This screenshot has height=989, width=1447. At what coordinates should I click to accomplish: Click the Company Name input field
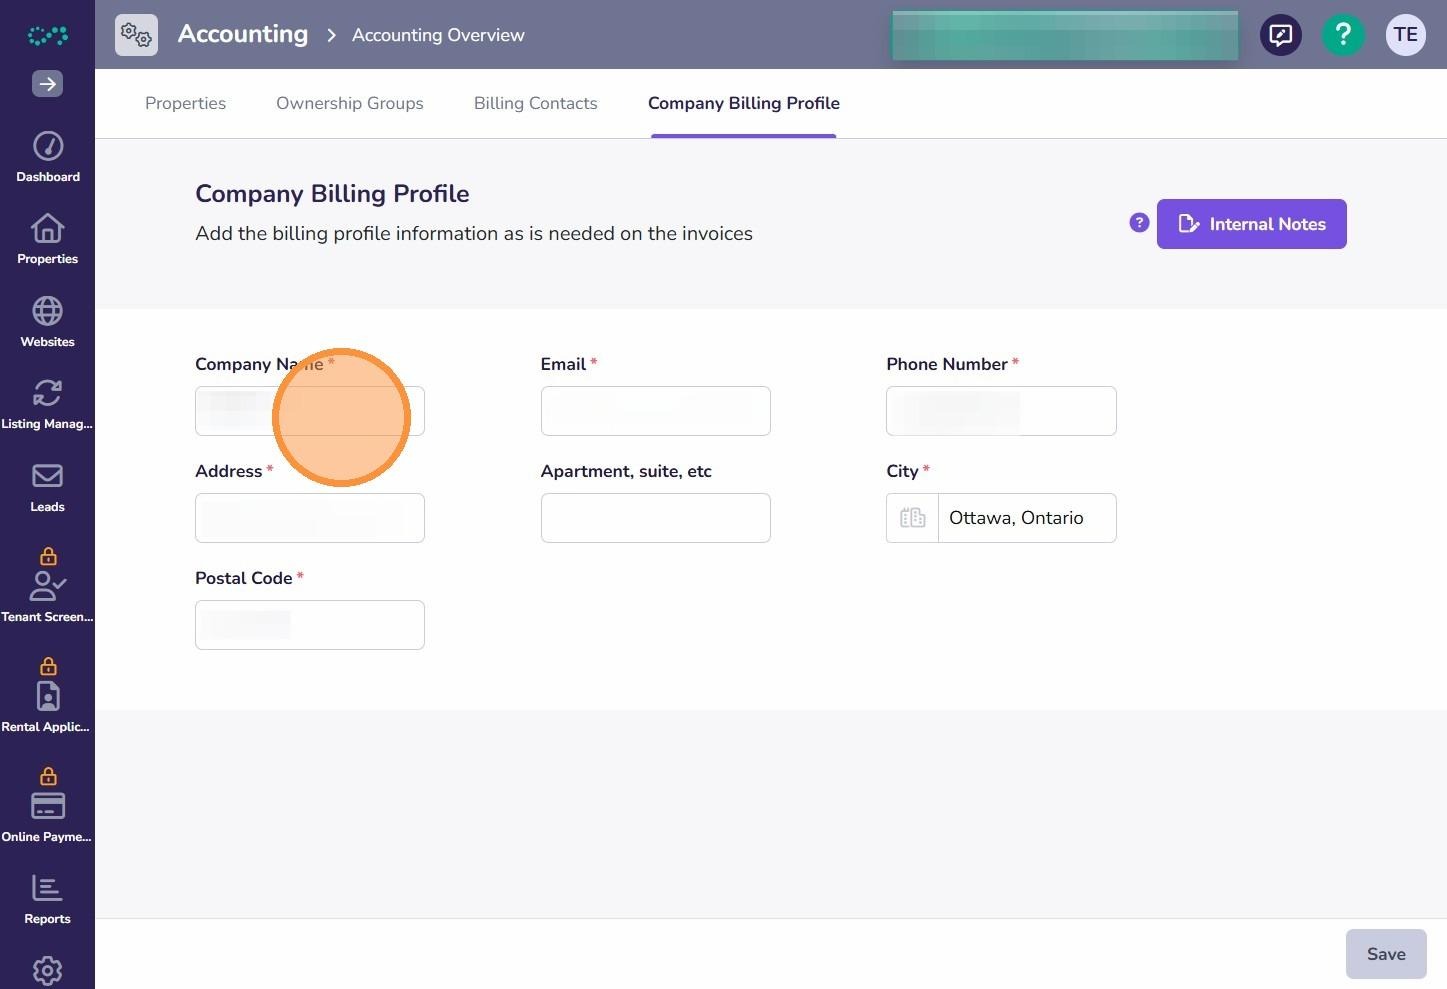(x=310, y=411)
